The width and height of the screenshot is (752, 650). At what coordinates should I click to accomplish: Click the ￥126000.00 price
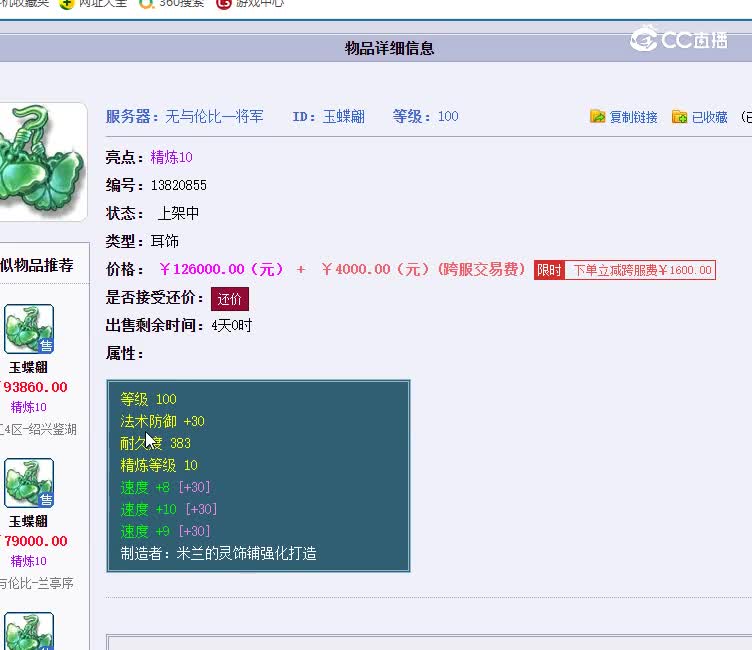coord(221,269)
